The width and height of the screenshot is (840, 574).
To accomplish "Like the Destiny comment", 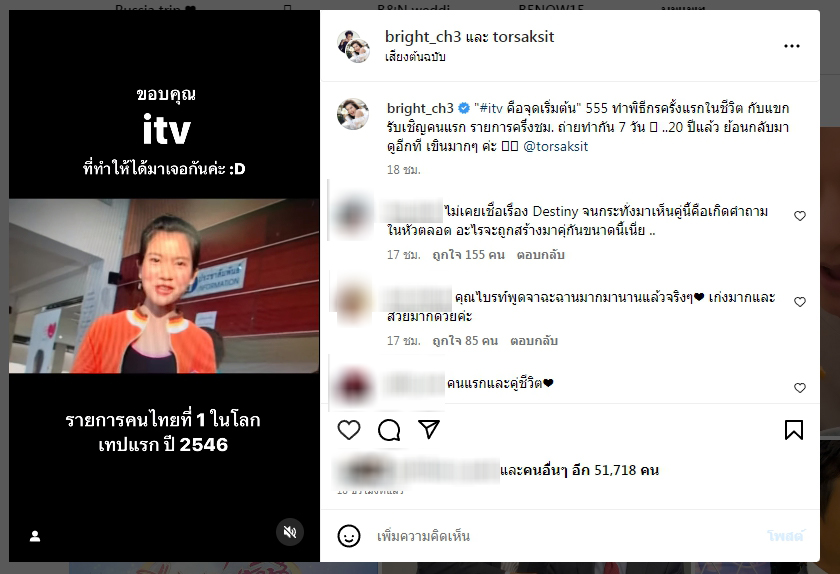I will (x=799, y=216).
